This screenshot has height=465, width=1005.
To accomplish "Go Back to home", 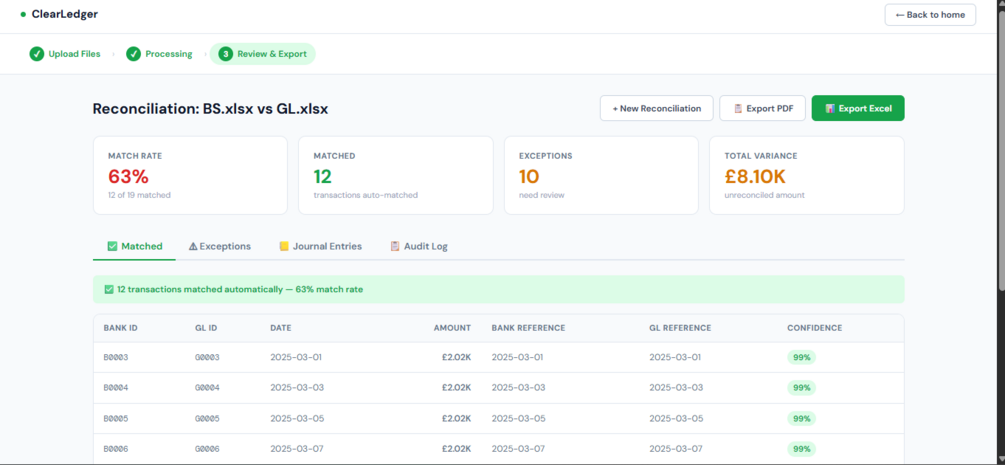I will click(930, 15).
